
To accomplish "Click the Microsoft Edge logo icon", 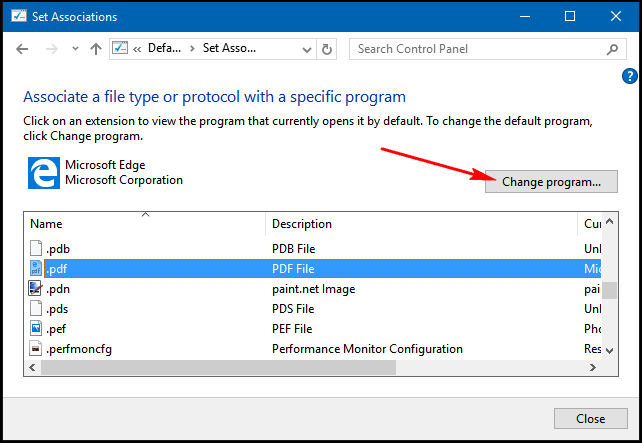I will (42, 173).
